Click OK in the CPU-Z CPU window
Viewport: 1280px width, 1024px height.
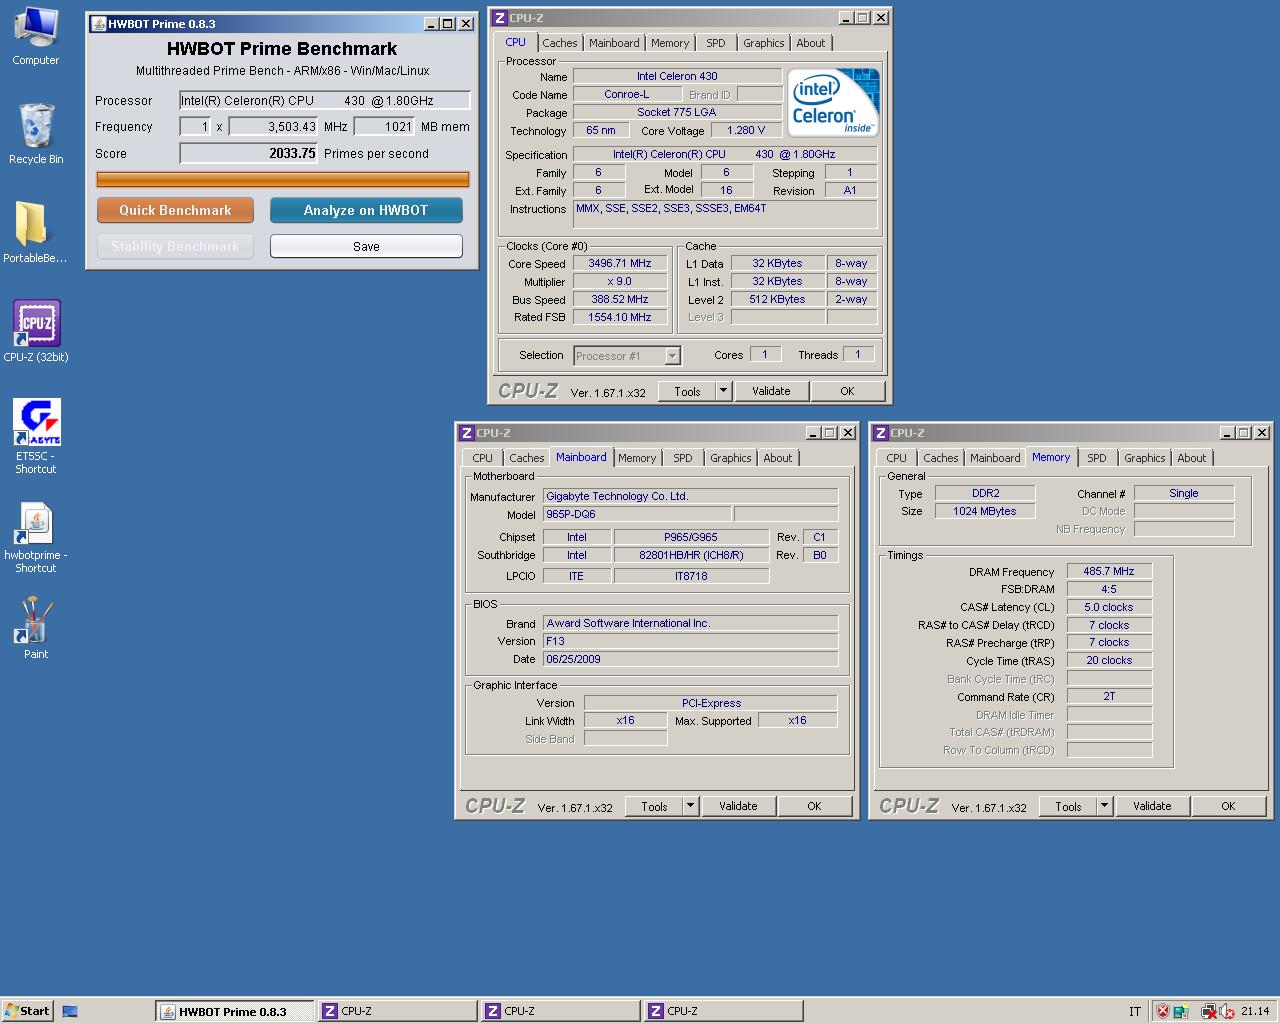[x=847, y=391]
